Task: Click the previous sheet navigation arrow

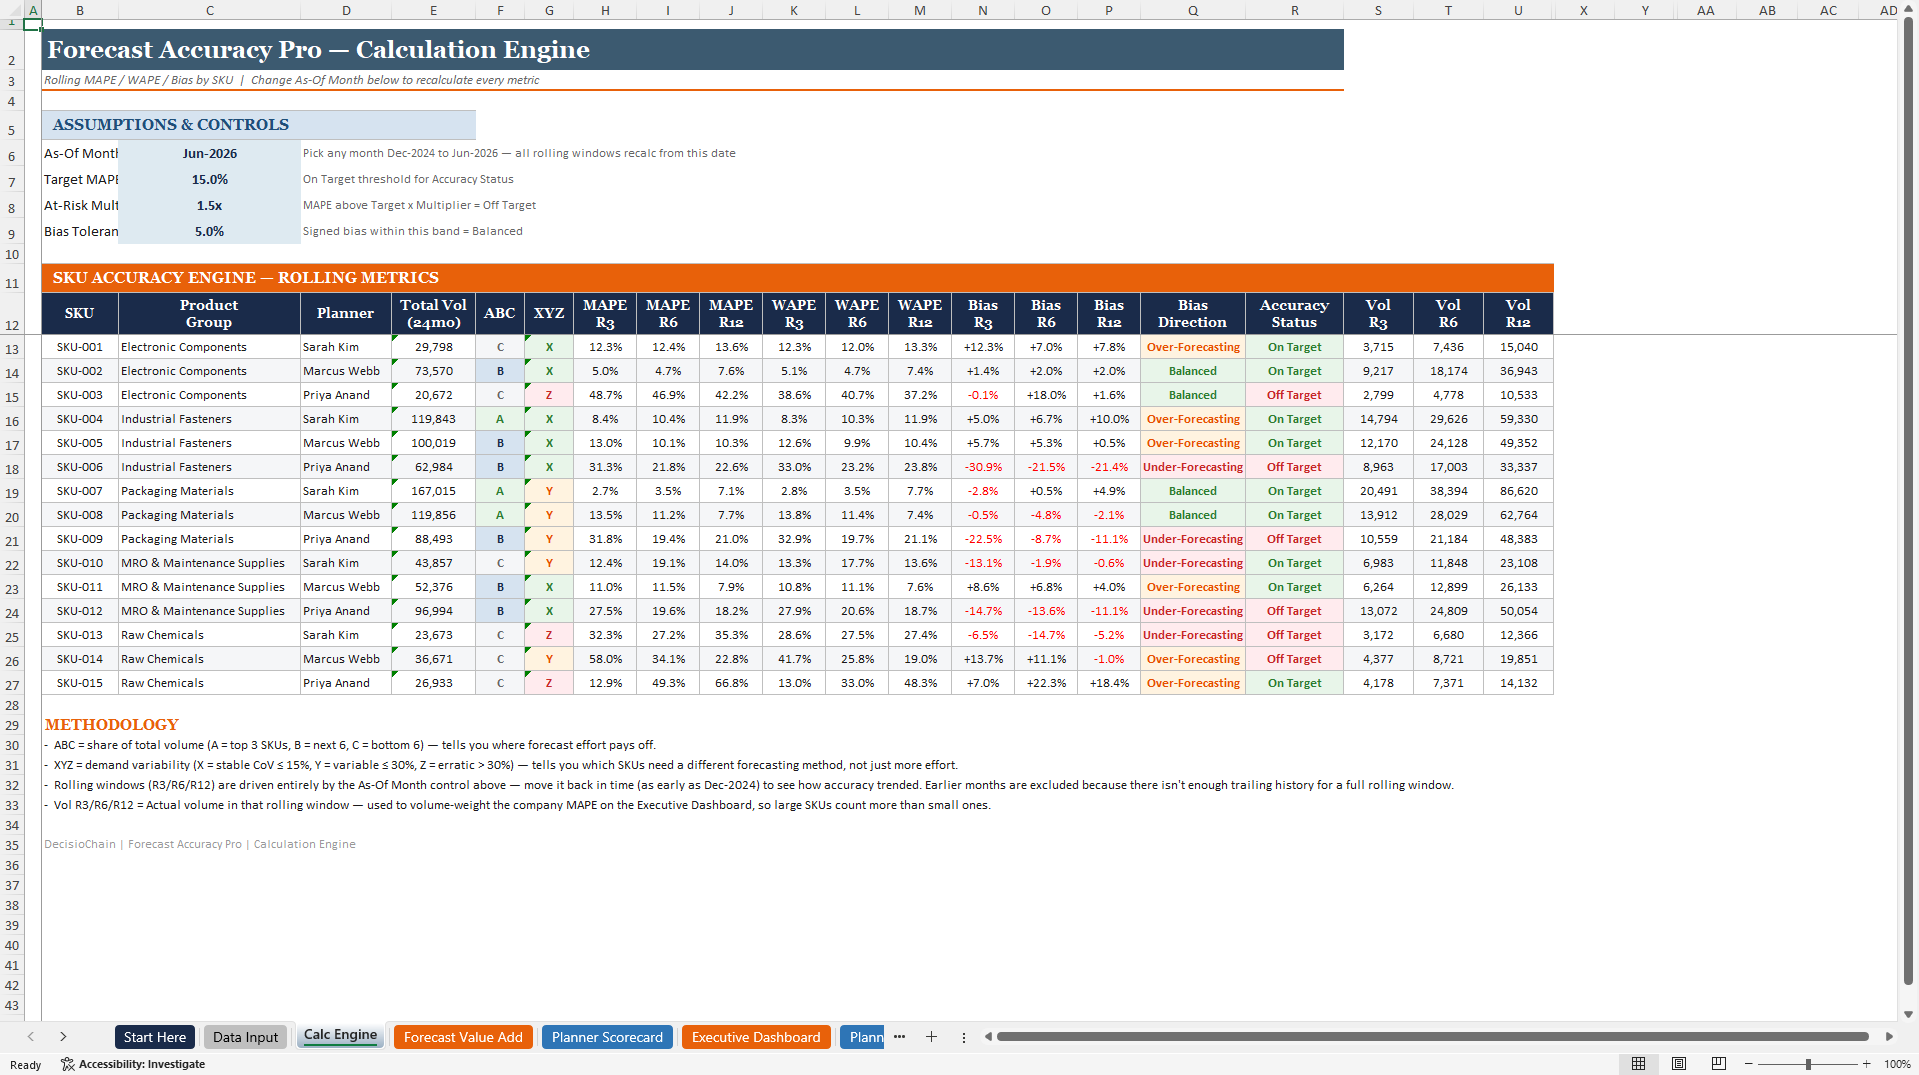Action: point(31,1037)
